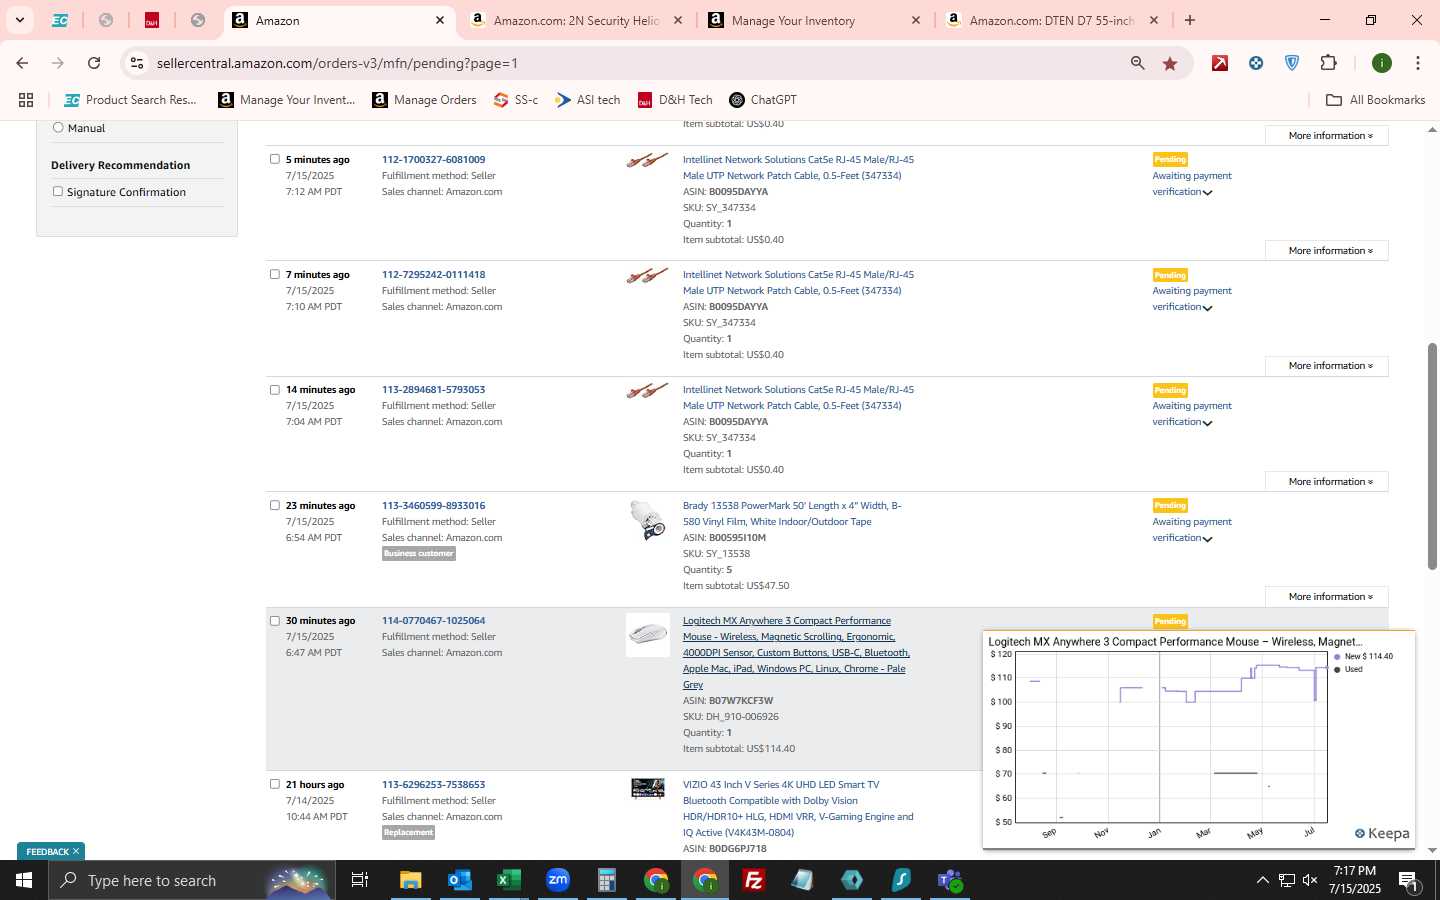Open the notification center icon
The width and height of the screenshot is (1440, 900).
[1408, 880]
